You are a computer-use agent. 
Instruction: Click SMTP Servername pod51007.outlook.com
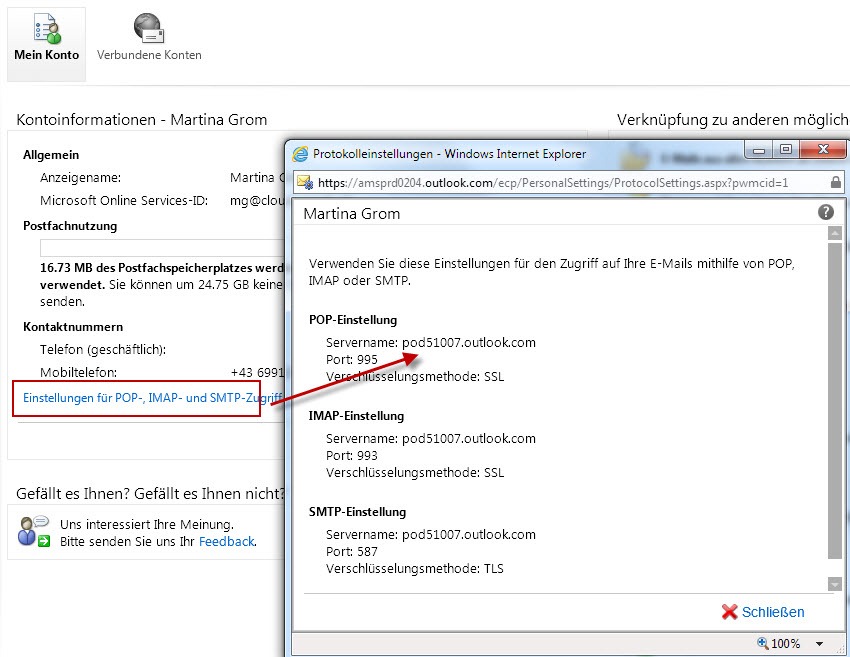tap(430, 534)
